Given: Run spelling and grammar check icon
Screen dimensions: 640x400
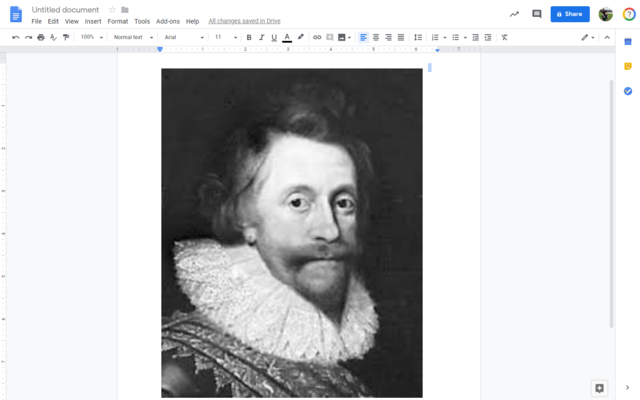Looking at the screenshot, I should pos(53,37).
